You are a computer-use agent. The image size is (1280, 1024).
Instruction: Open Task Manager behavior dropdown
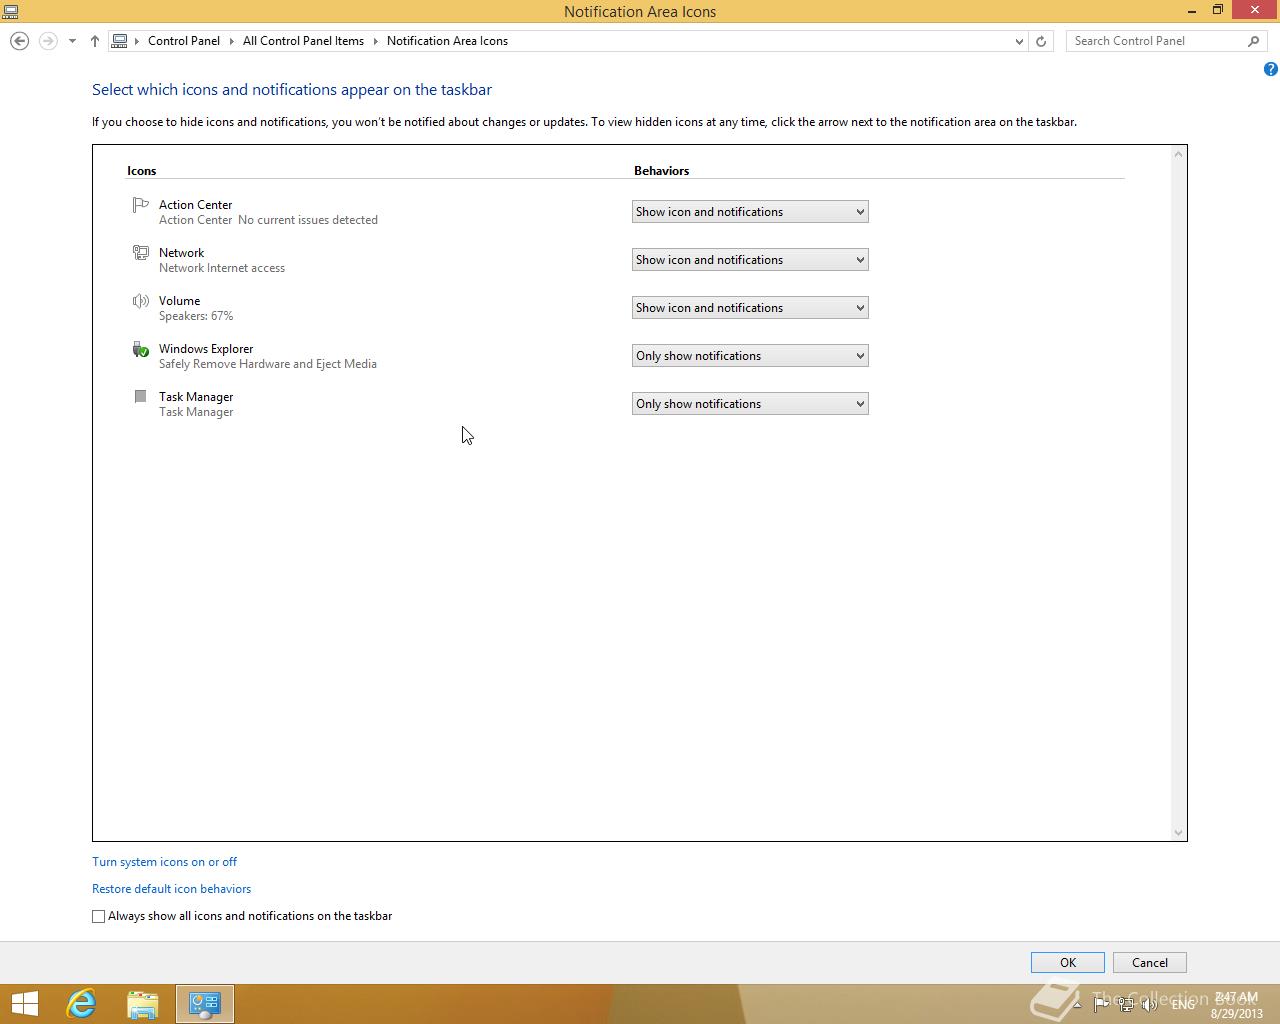click(x=750, y=404)
